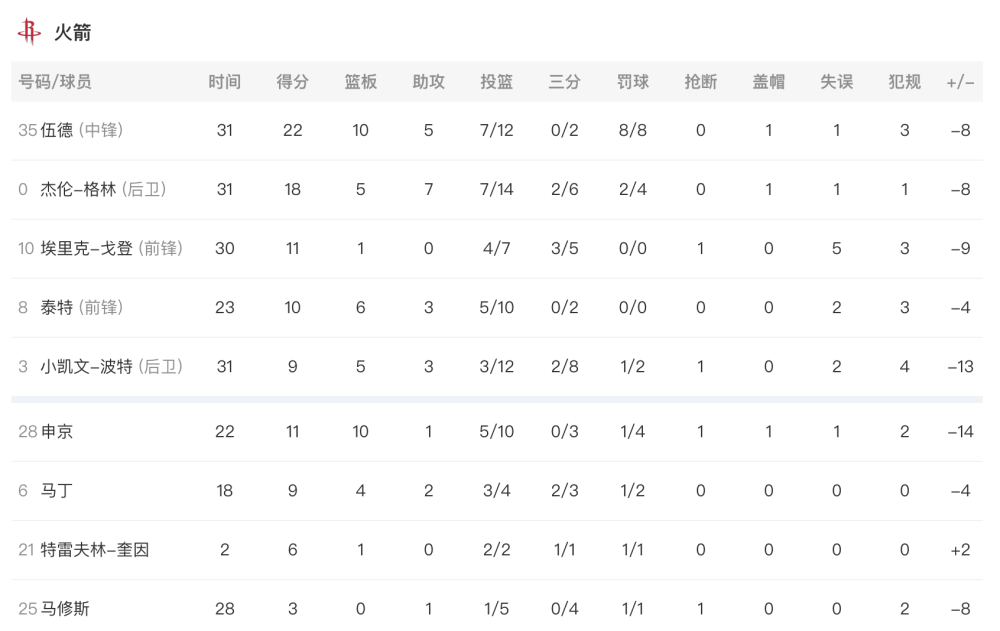Select the 号码/球员 header

(55, 82)
